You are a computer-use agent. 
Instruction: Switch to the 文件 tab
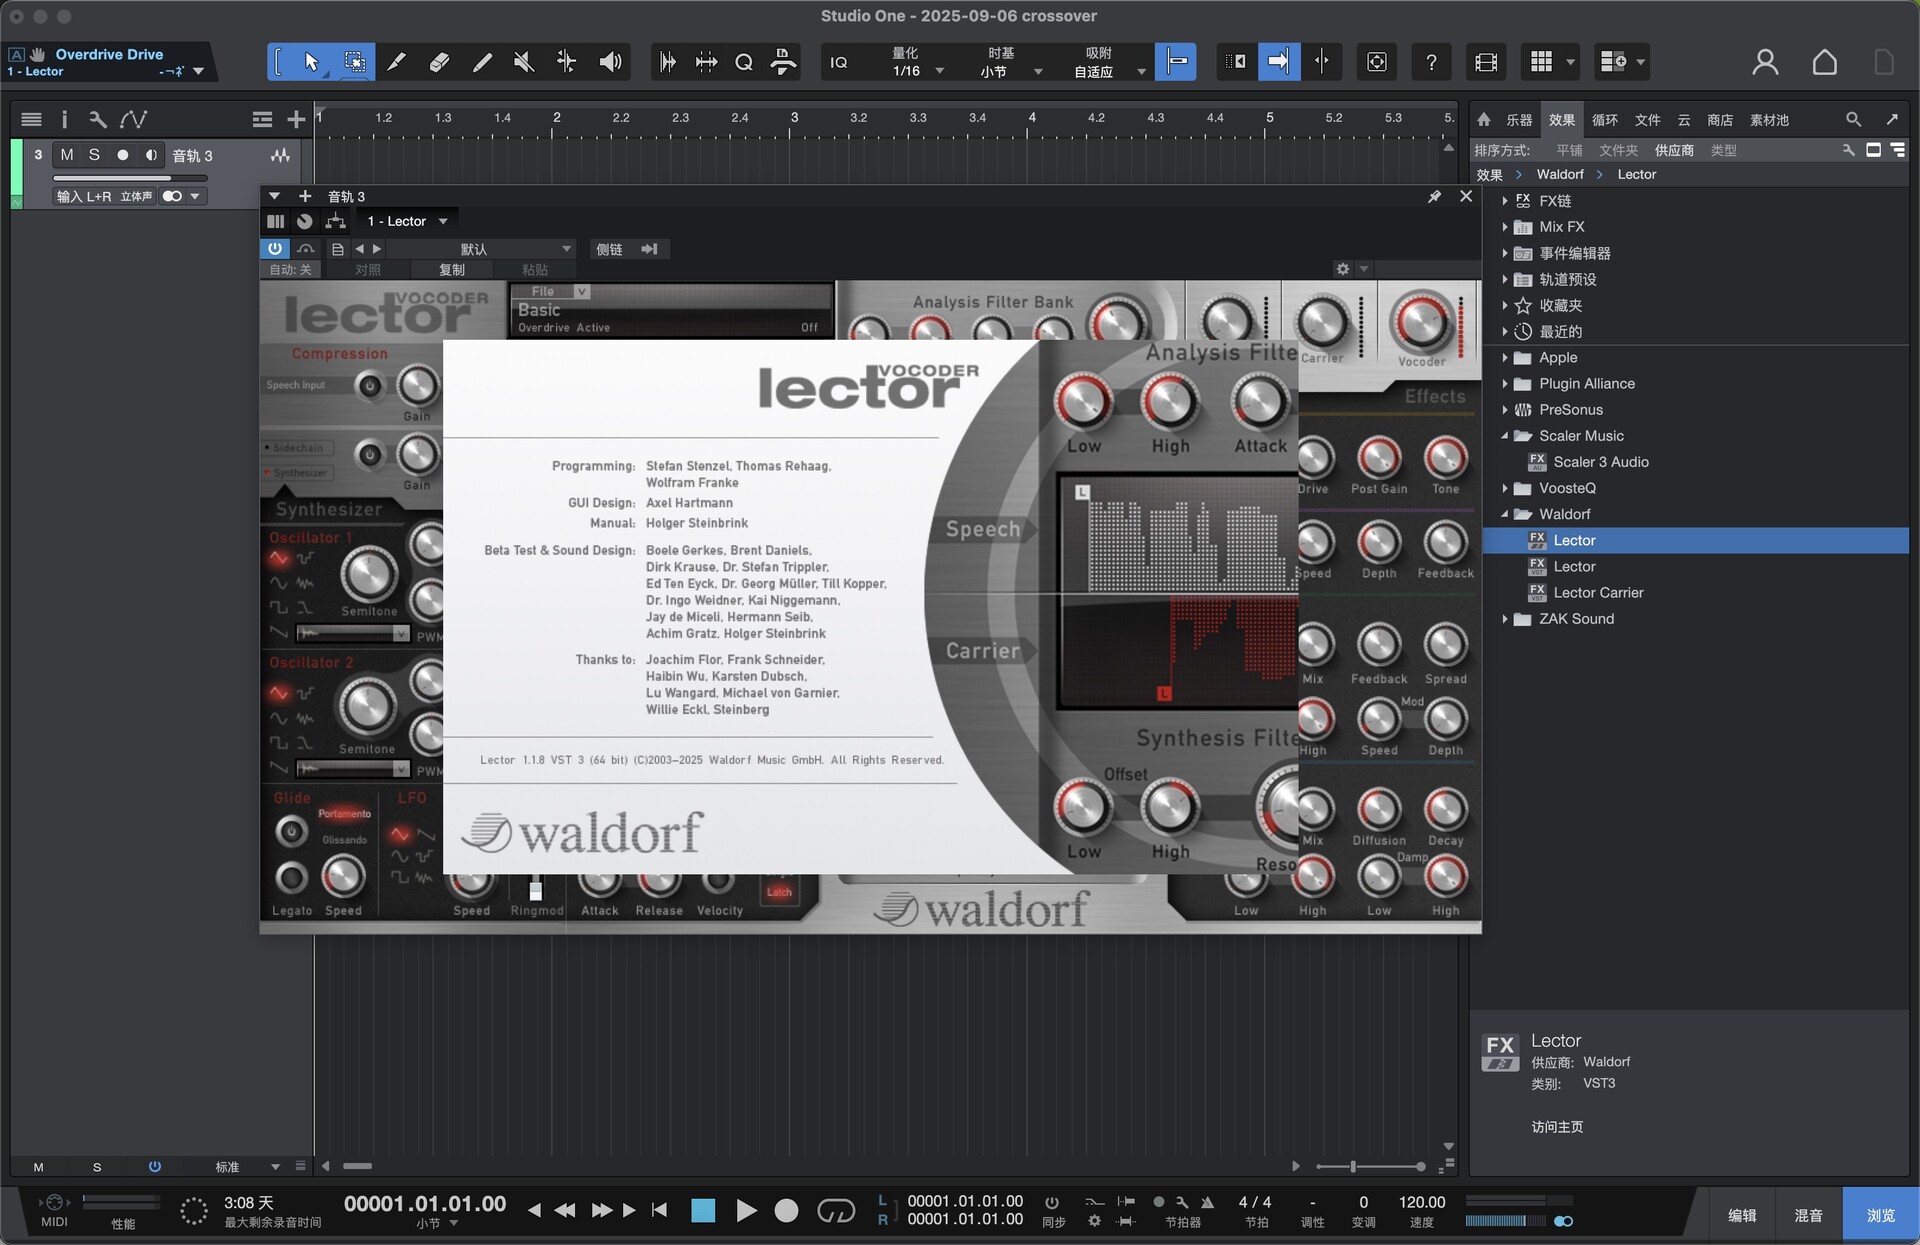pyautogui.click(x=1647, y=120)
